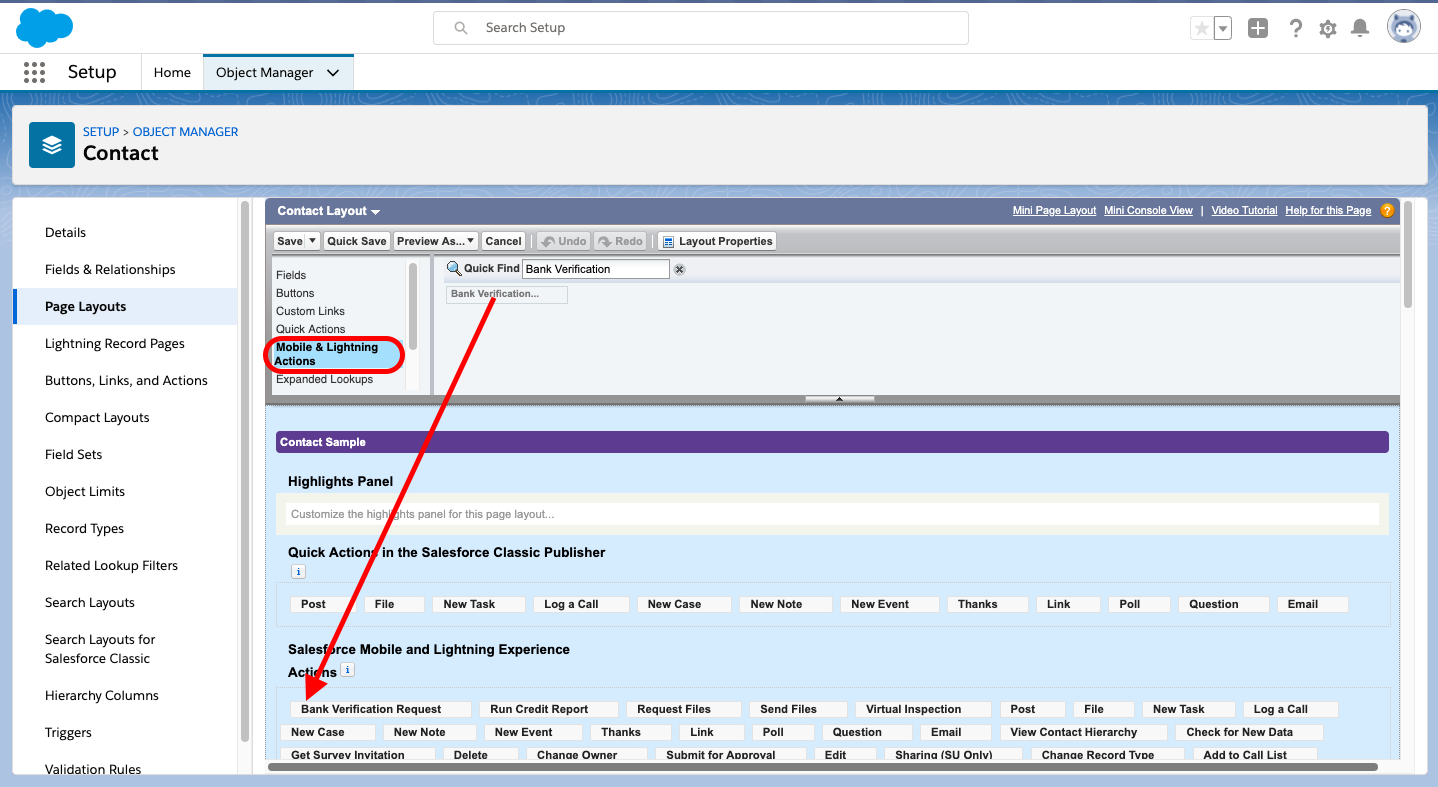Click the Layout Properties button
Image resolution: width=1438 pixels, height=787 pixels.
pos(717,241)
